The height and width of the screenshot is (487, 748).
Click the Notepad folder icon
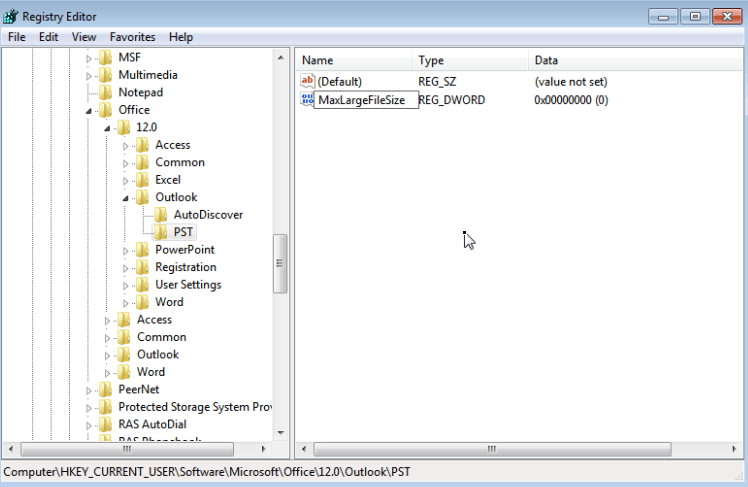(105, 93)
